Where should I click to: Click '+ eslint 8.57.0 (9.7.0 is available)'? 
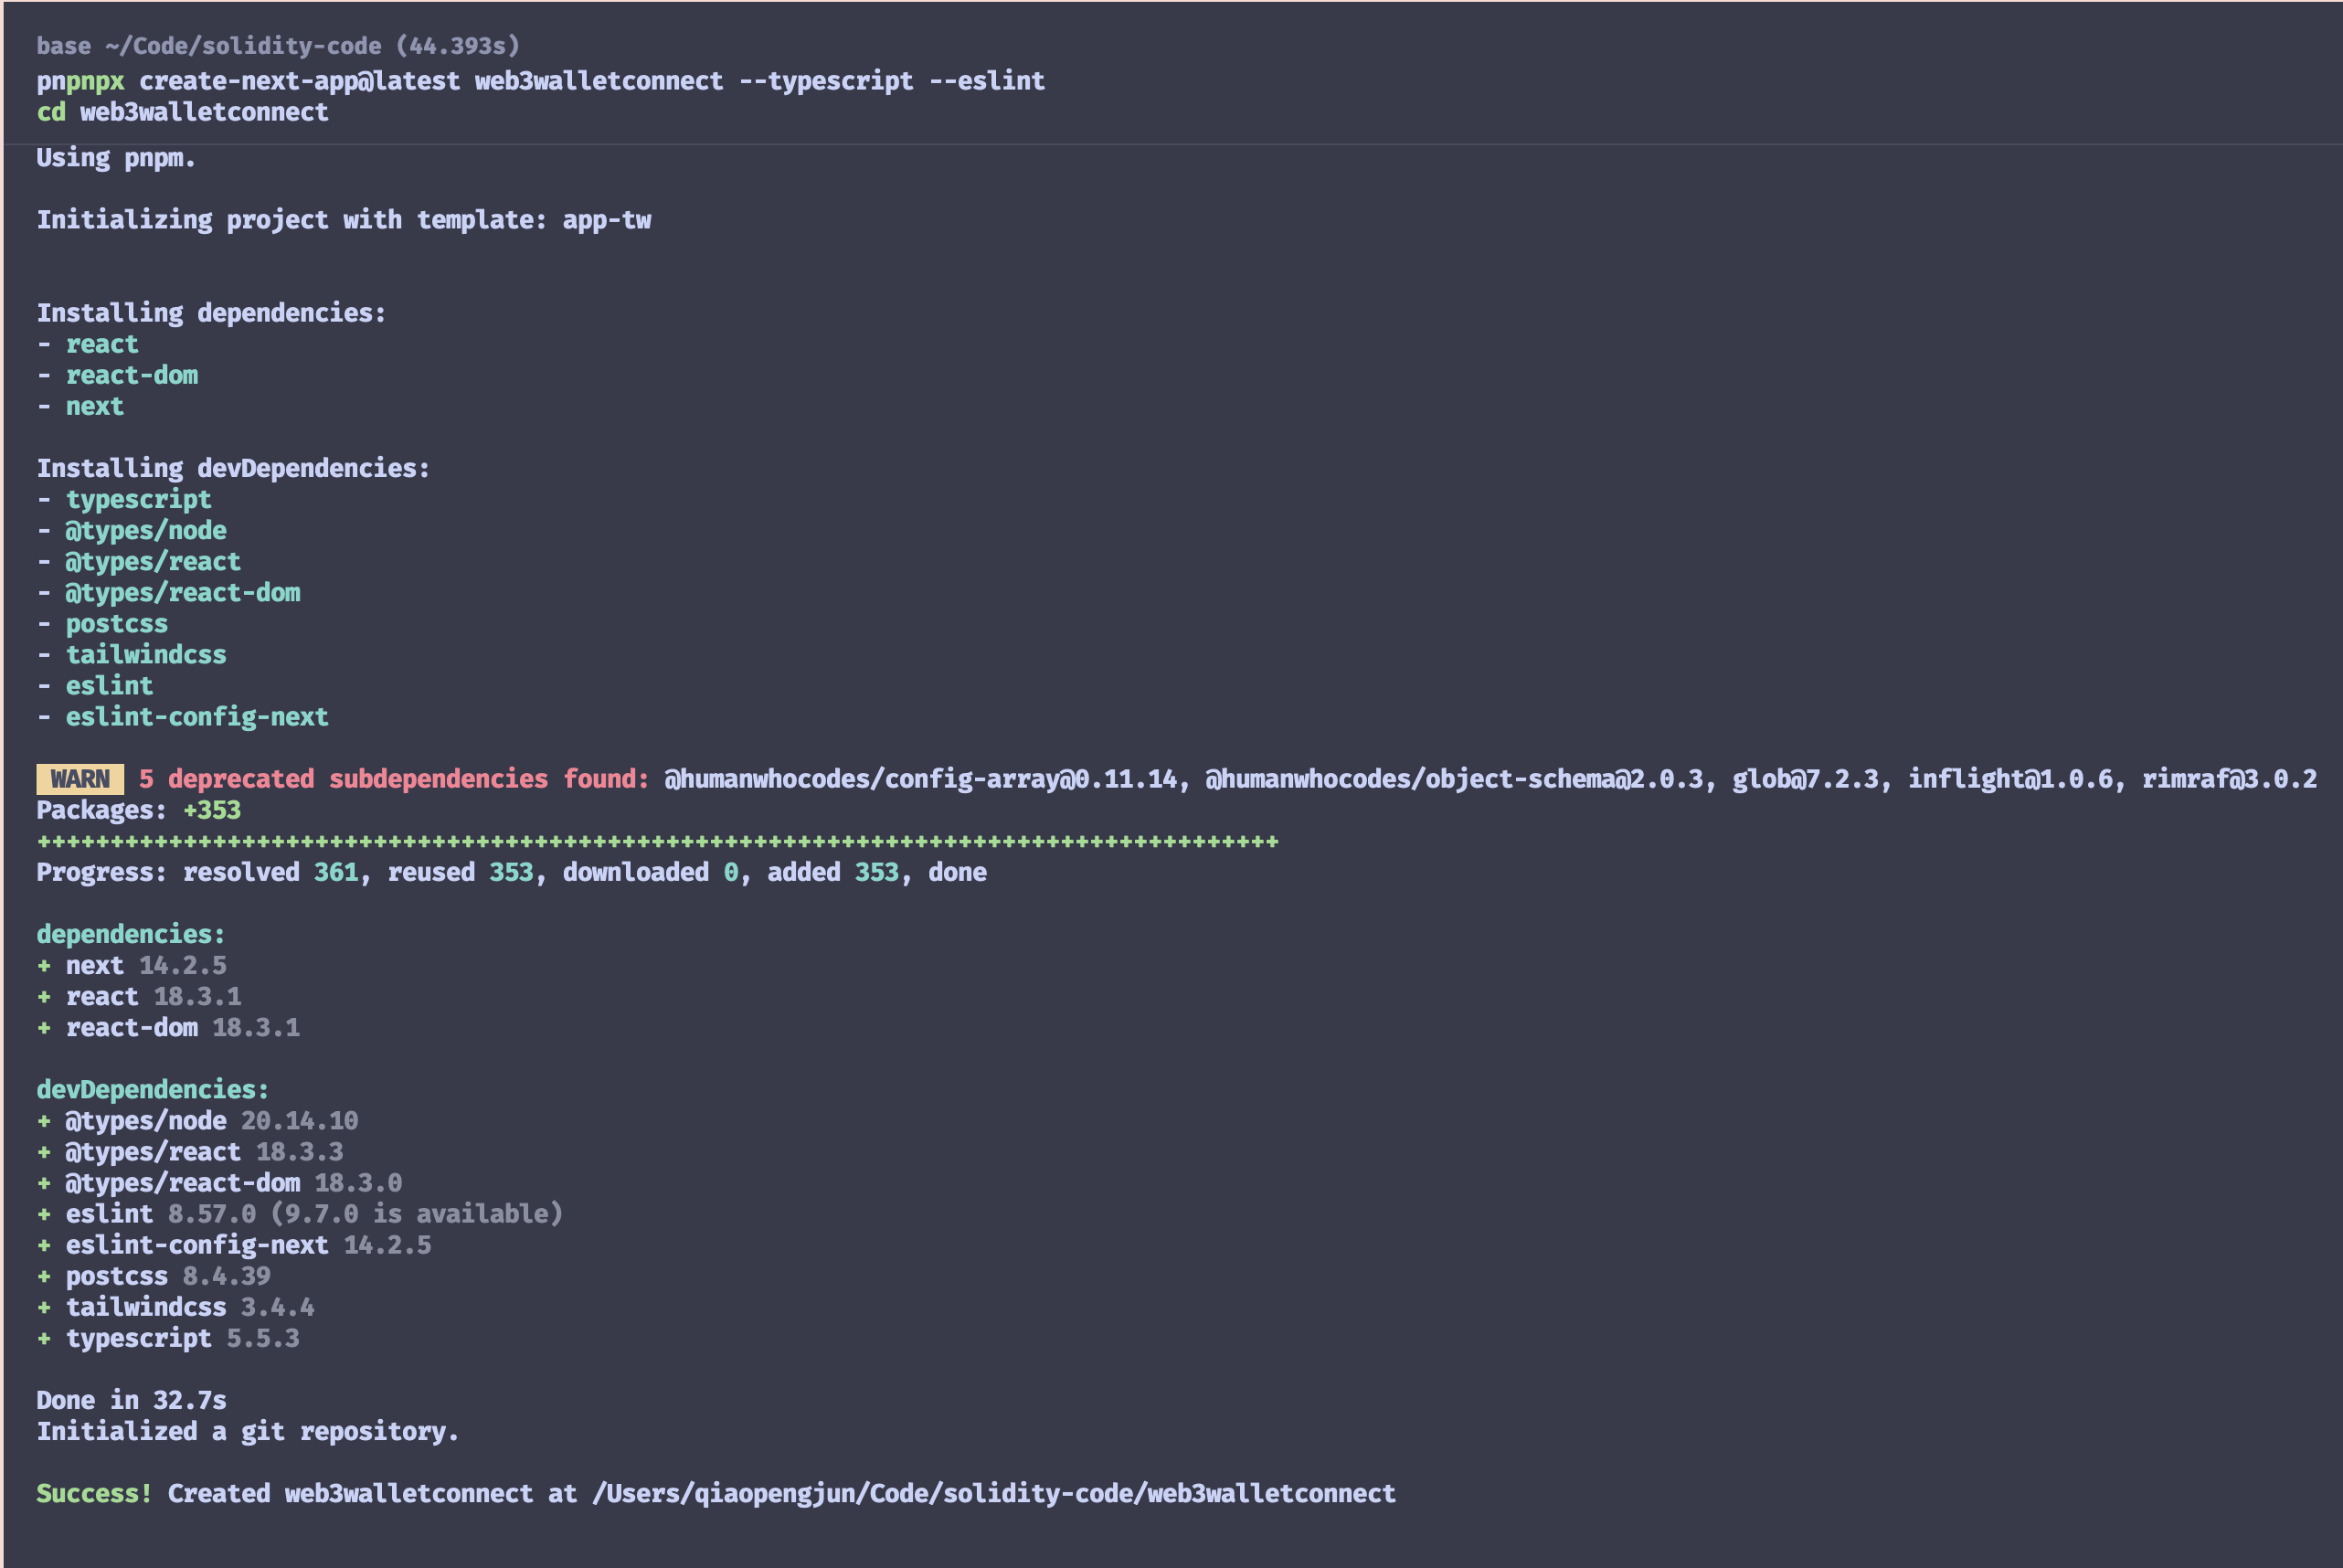300,1214
